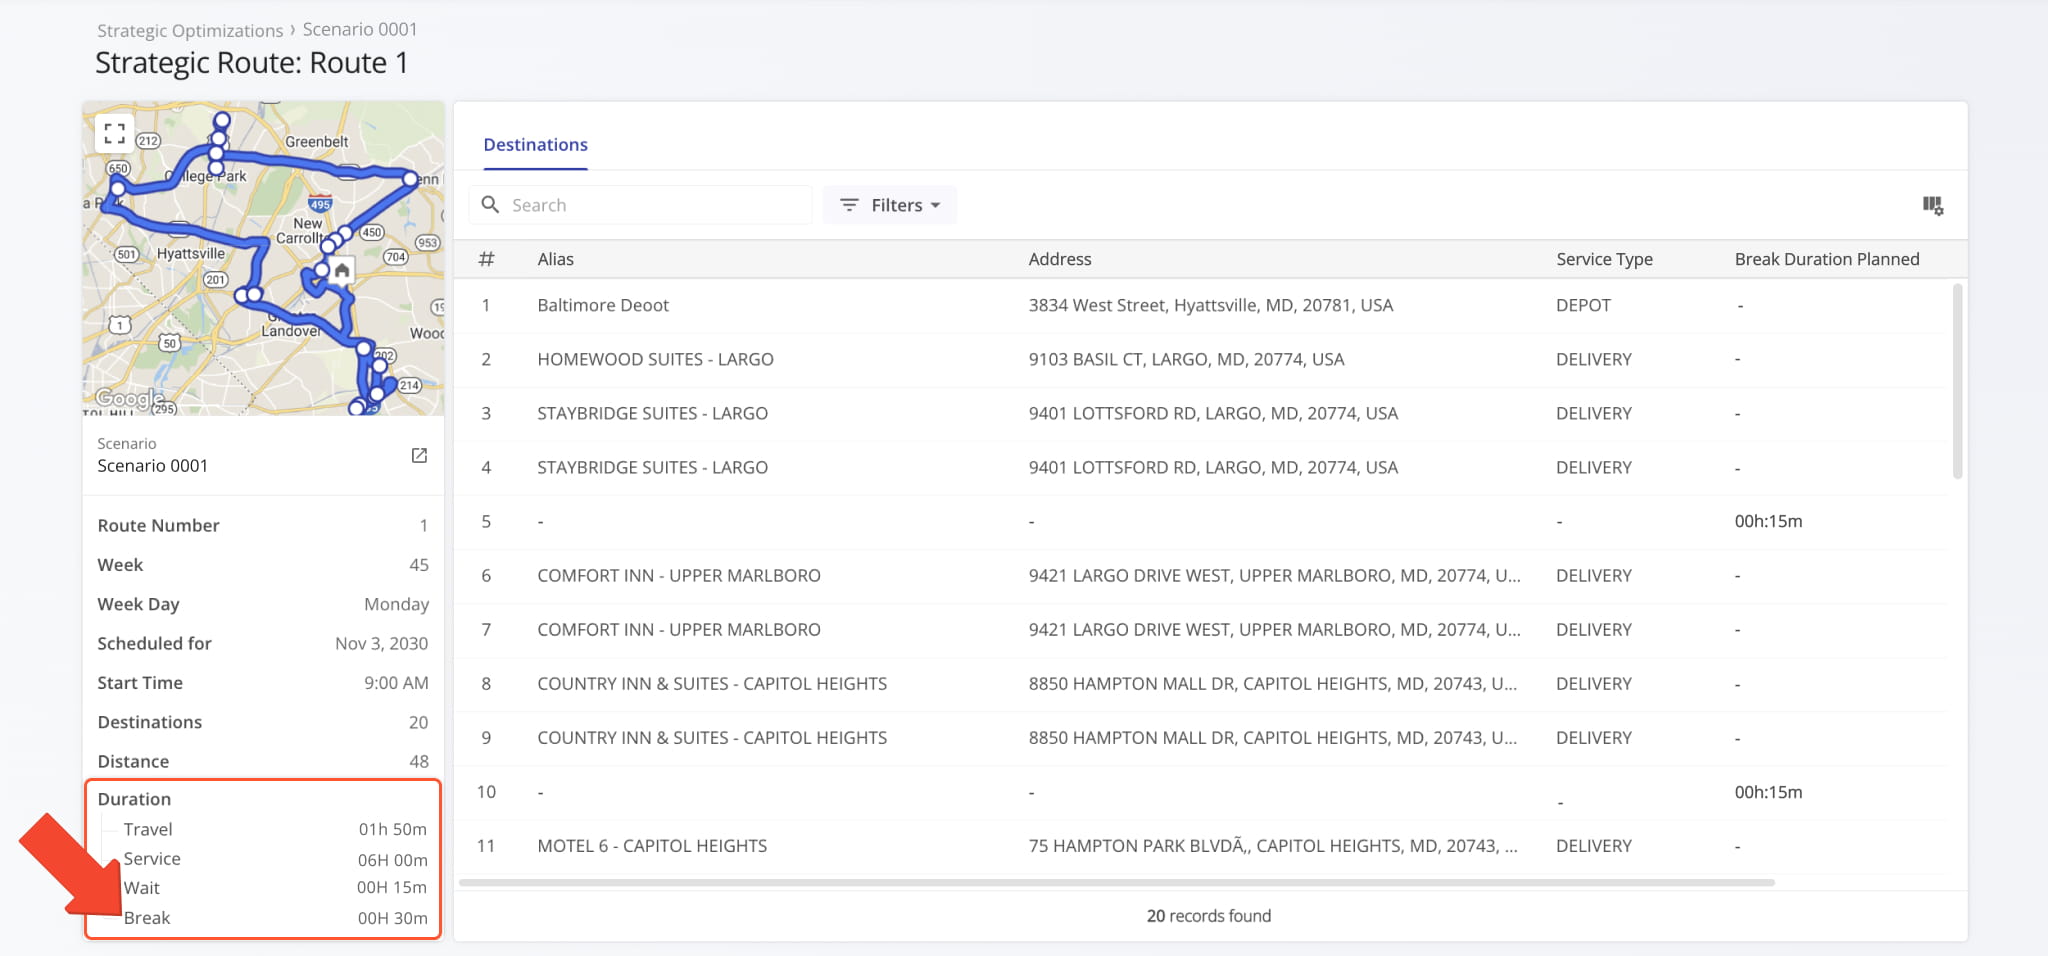Image resolution: width=2048 pixels, height=956 pixels.
Task: Click the Hyattsville label on map
Action: tap(191, 254)
